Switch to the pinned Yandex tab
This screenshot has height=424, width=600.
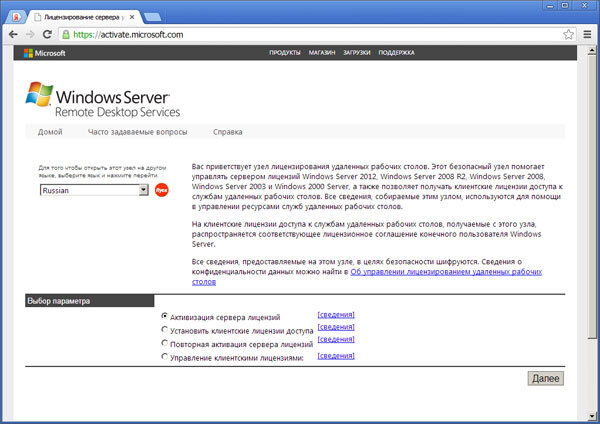(16, 17)
